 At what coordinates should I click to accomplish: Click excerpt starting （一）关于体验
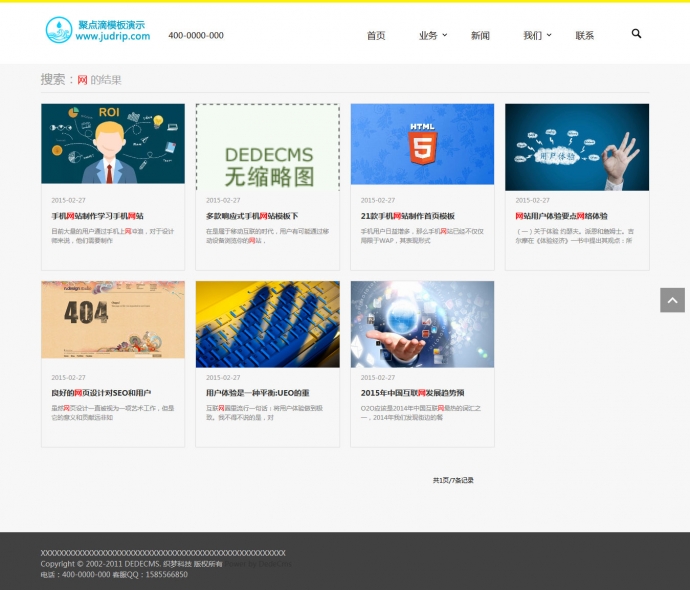tap(575, 236)
